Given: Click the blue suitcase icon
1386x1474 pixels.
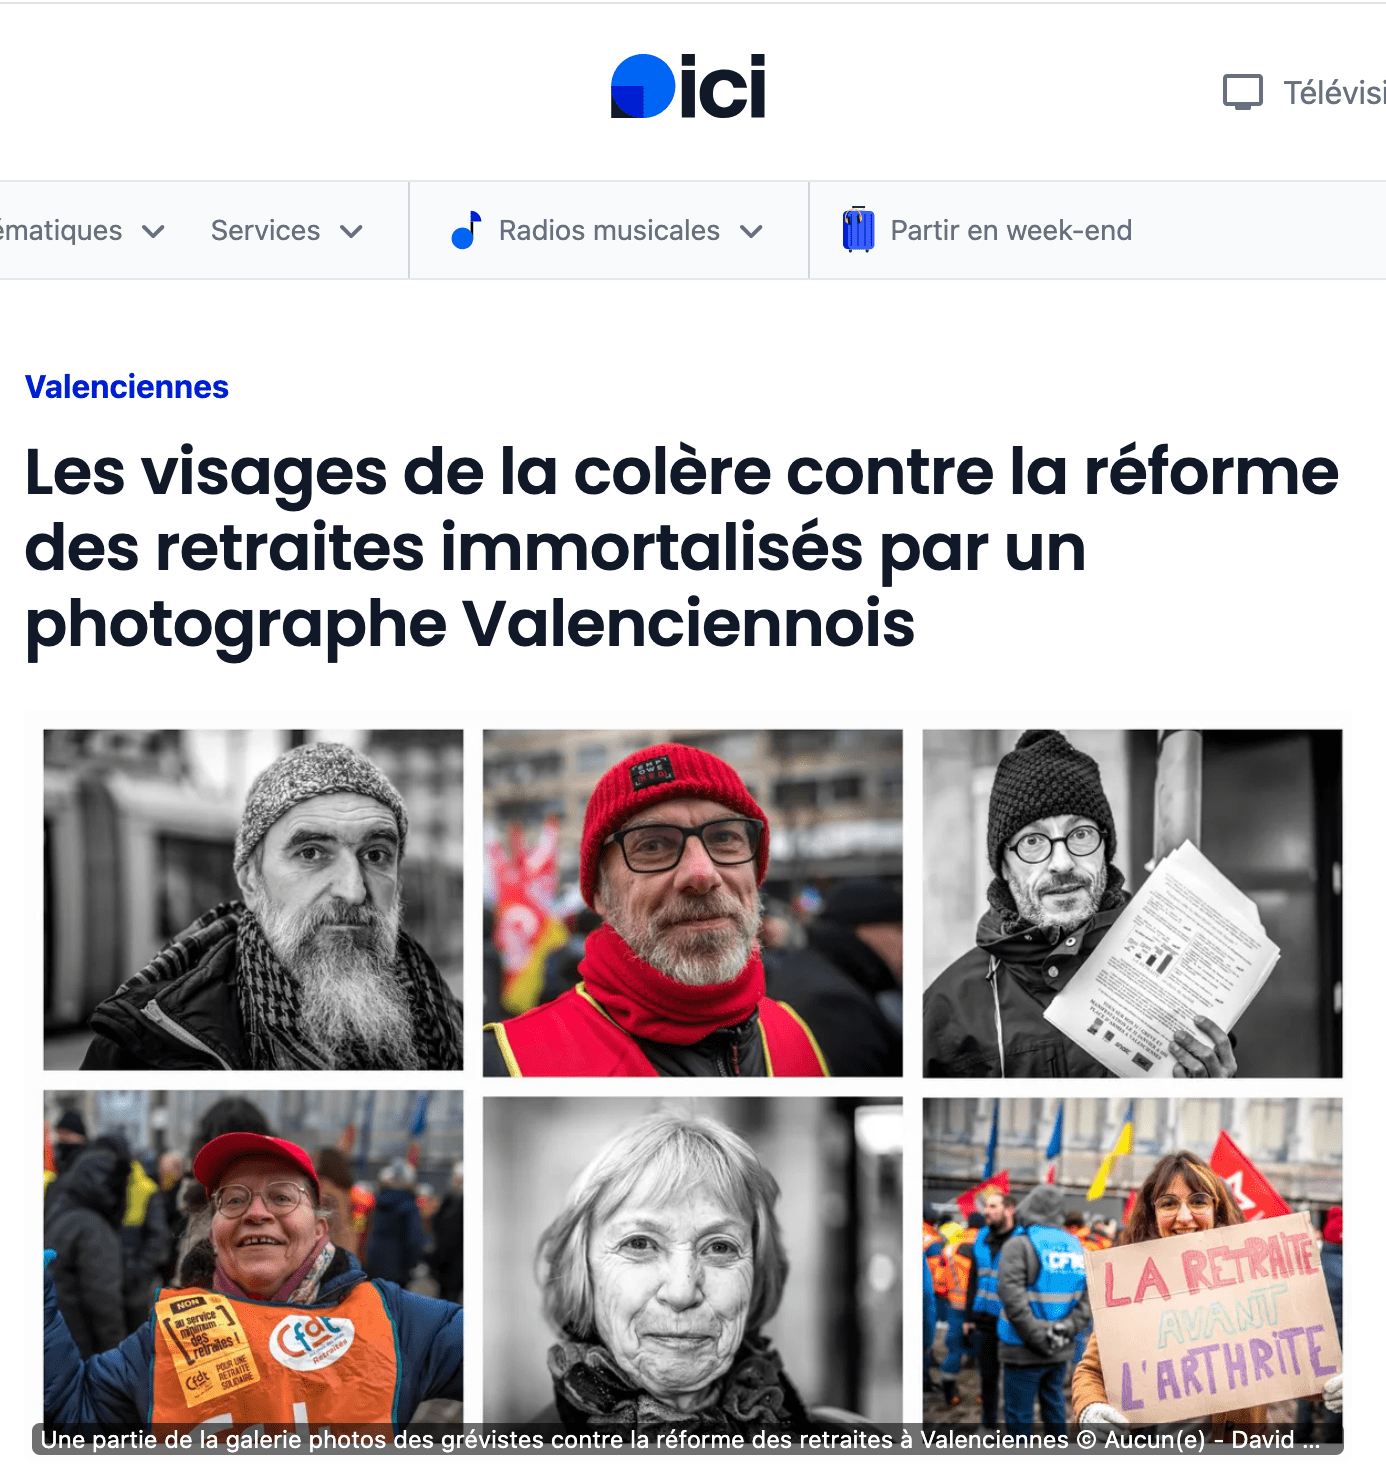Looking at the screenshot, I should (x=858, y=230).
